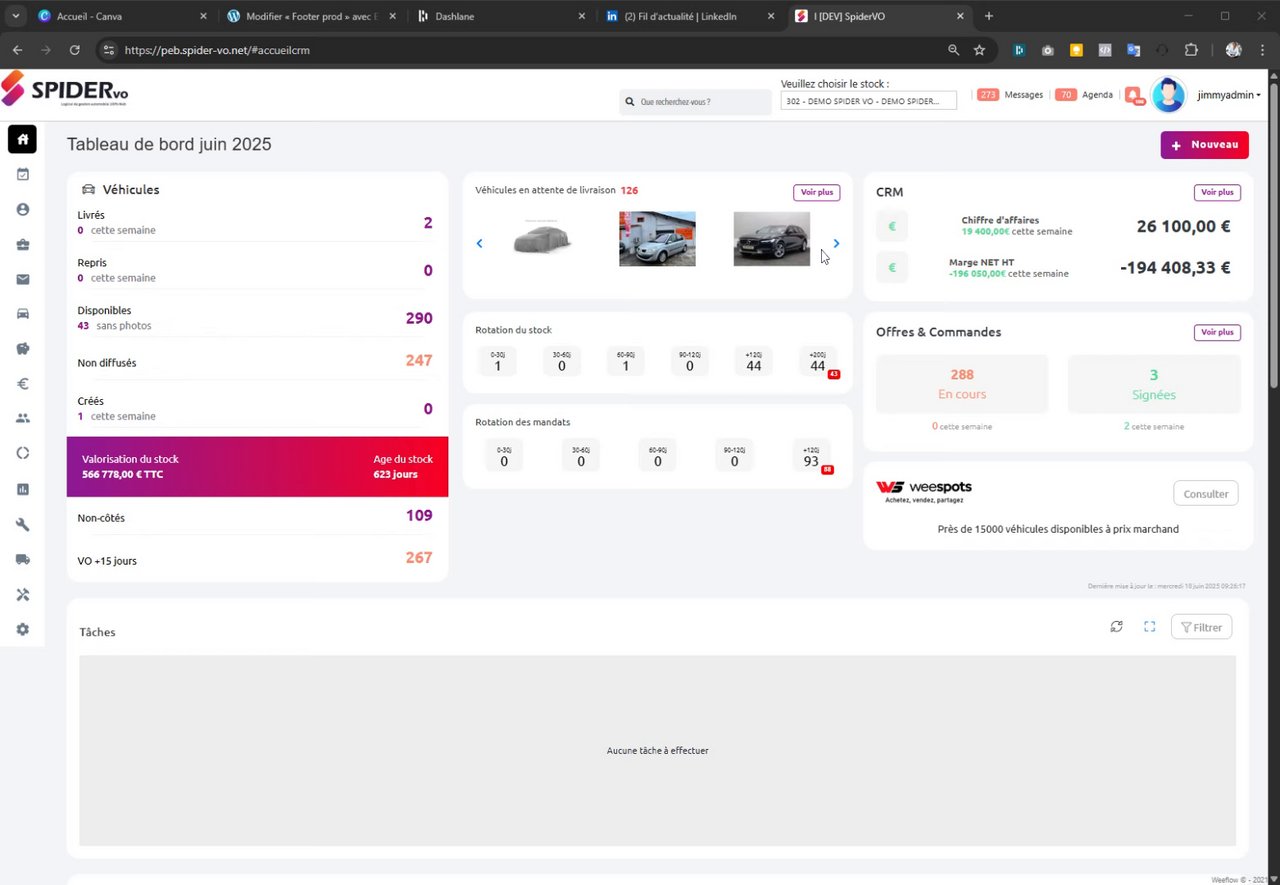Open the delivery truck sidebar icon
Image resolution: width=1280 pixels, height=885 pixels.
(22, 560)
